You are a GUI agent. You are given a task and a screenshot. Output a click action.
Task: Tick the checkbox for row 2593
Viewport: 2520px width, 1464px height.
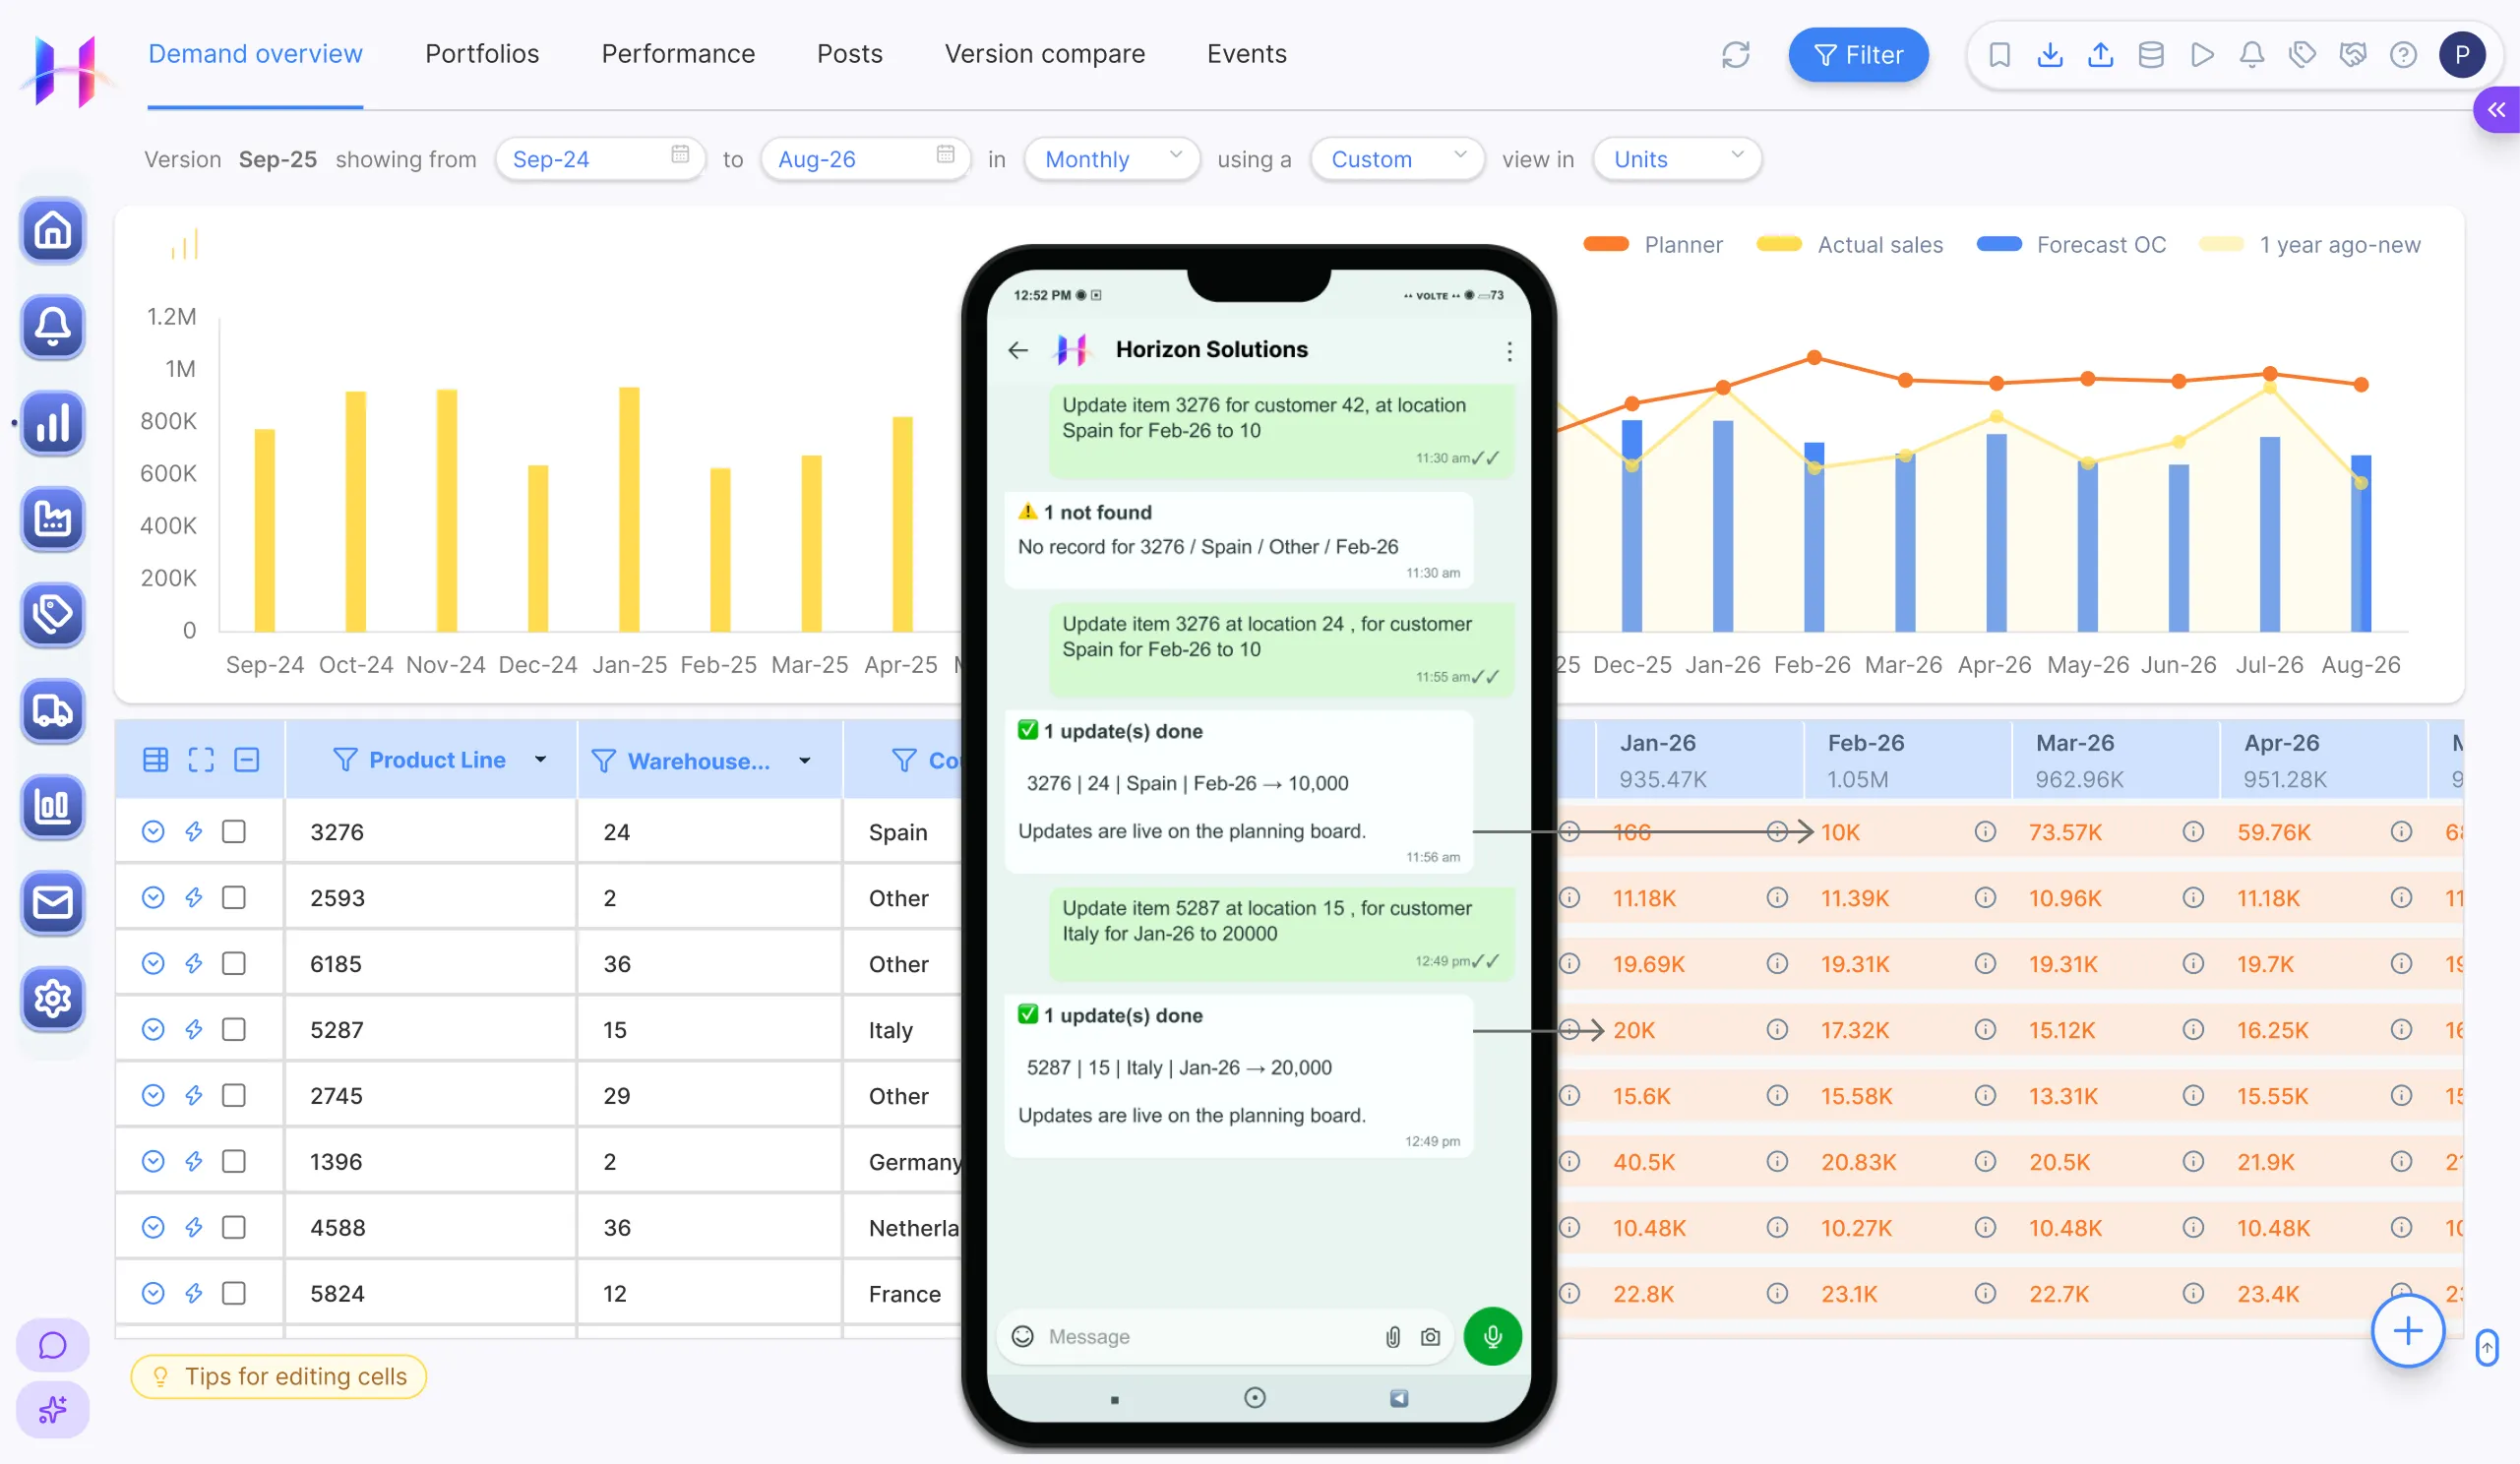tap(234, 898)
